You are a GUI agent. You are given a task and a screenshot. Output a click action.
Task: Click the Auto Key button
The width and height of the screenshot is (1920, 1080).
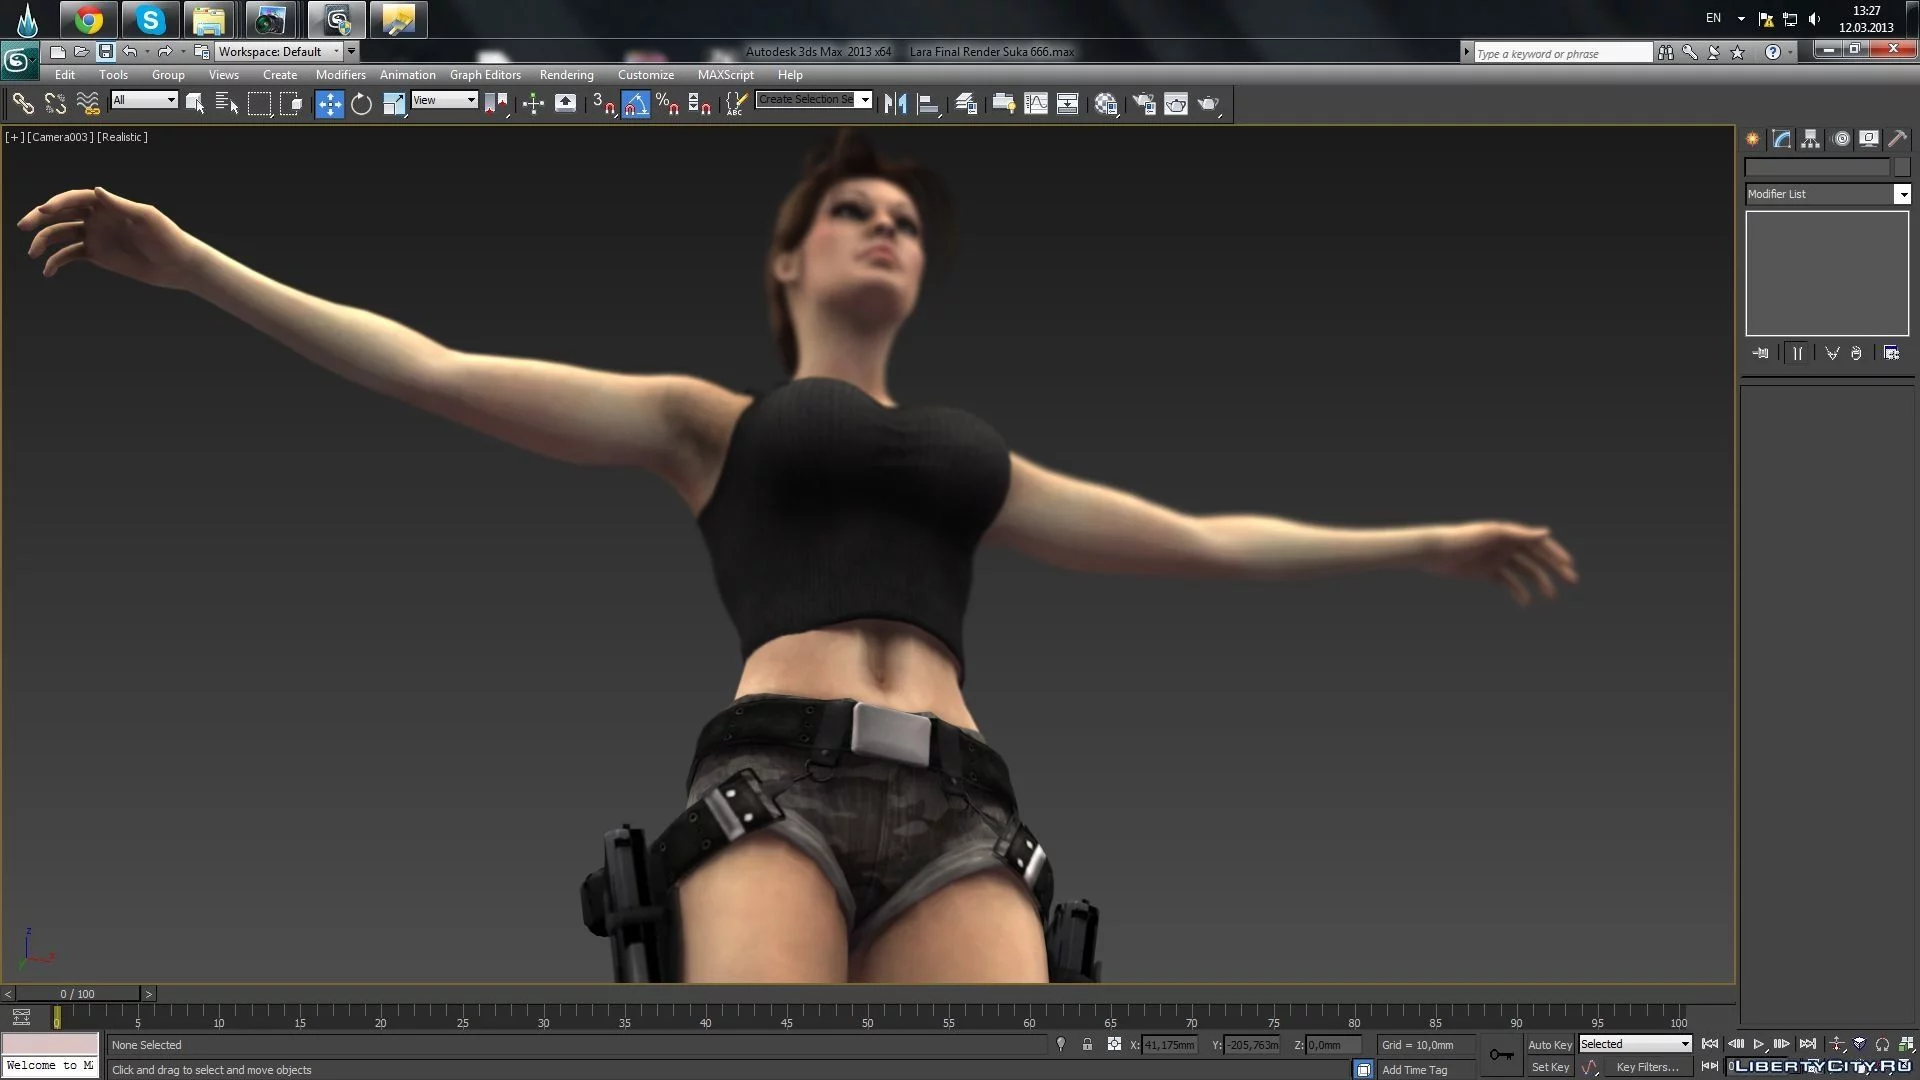1550,1045
